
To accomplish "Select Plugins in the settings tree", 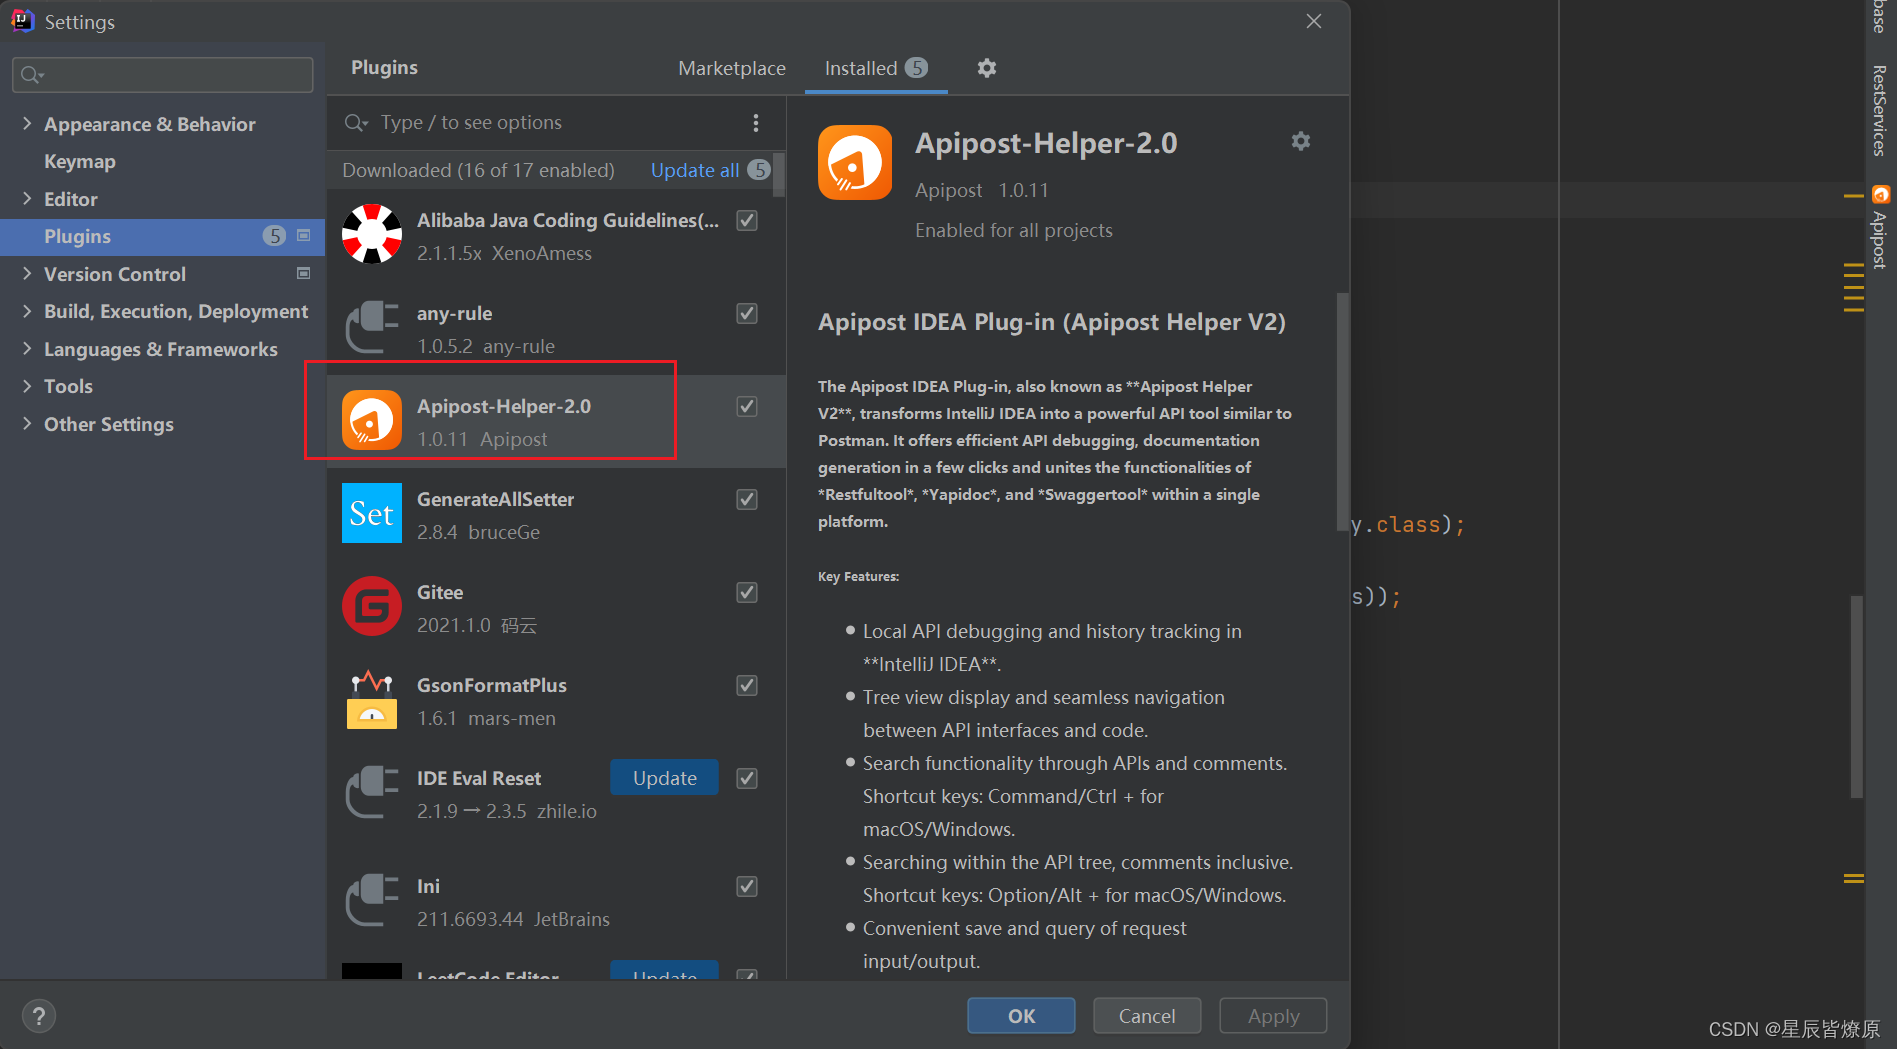I will [163, 236].
